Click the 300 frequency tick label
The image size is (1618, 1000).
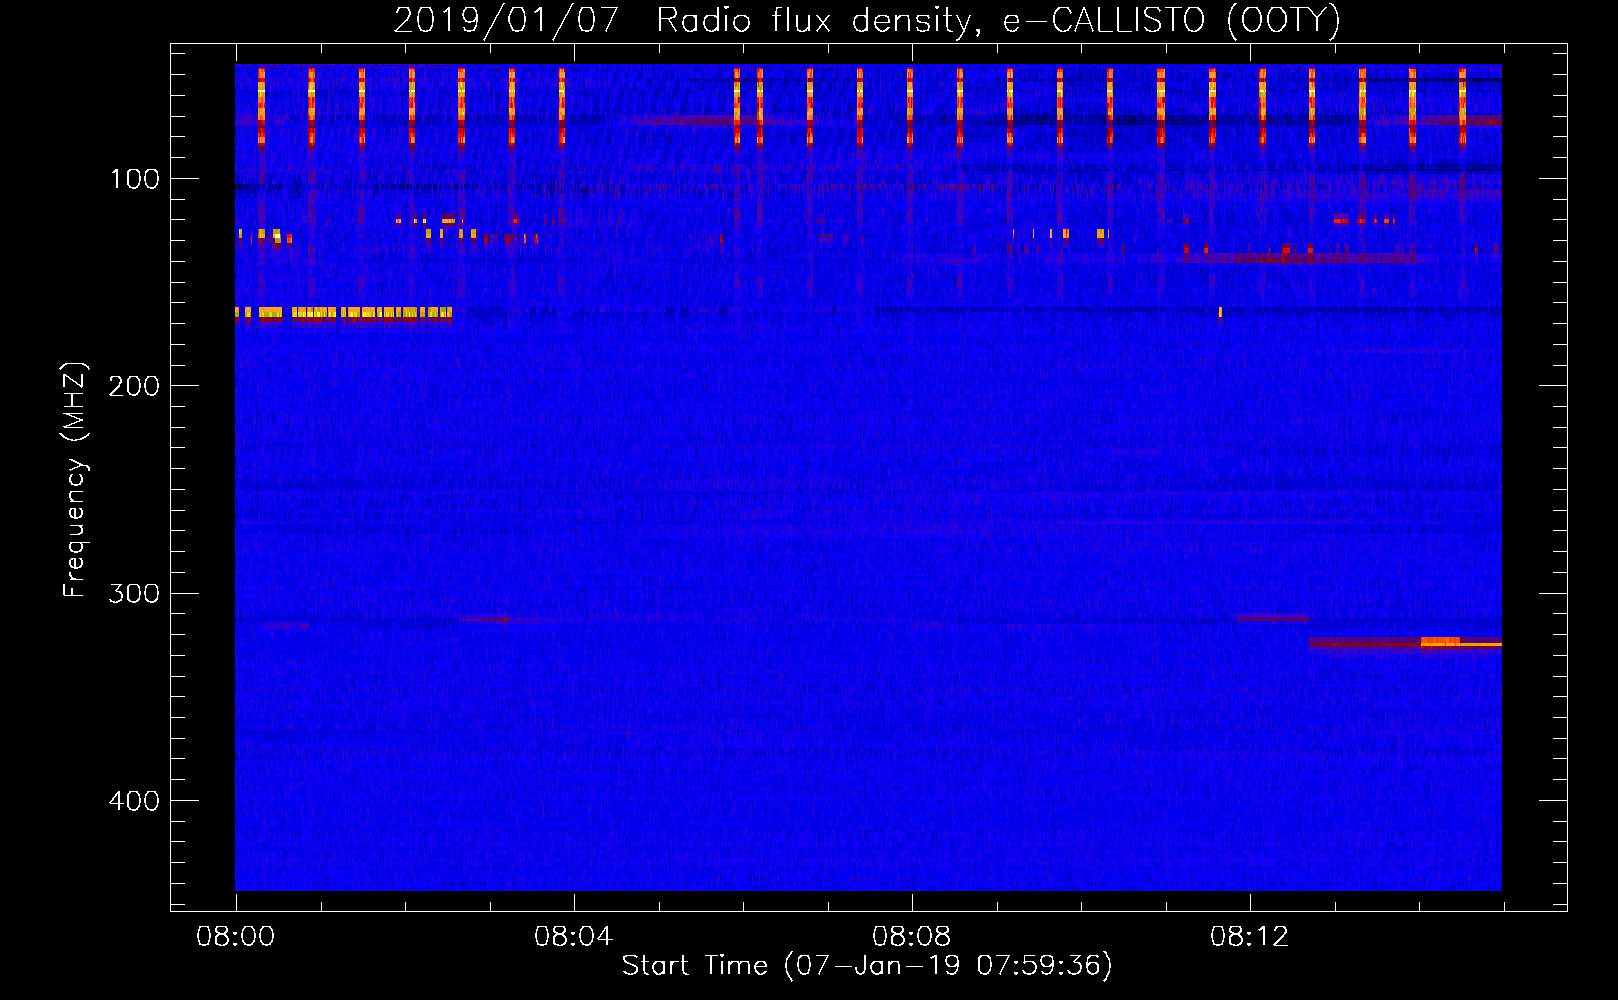point(134,594)
